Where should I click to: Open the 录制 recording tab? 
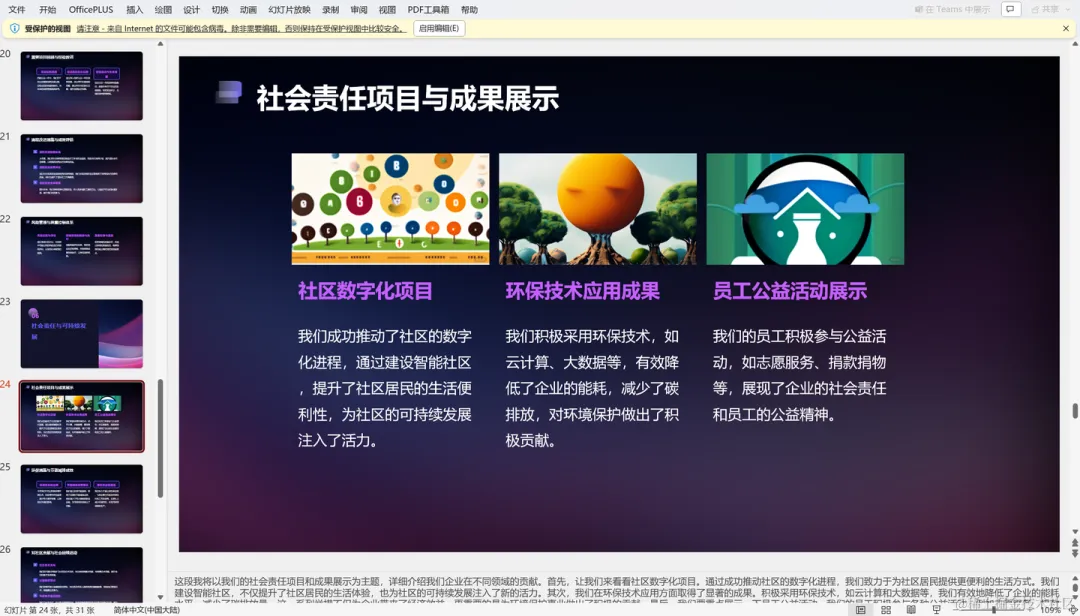[331, 10]
